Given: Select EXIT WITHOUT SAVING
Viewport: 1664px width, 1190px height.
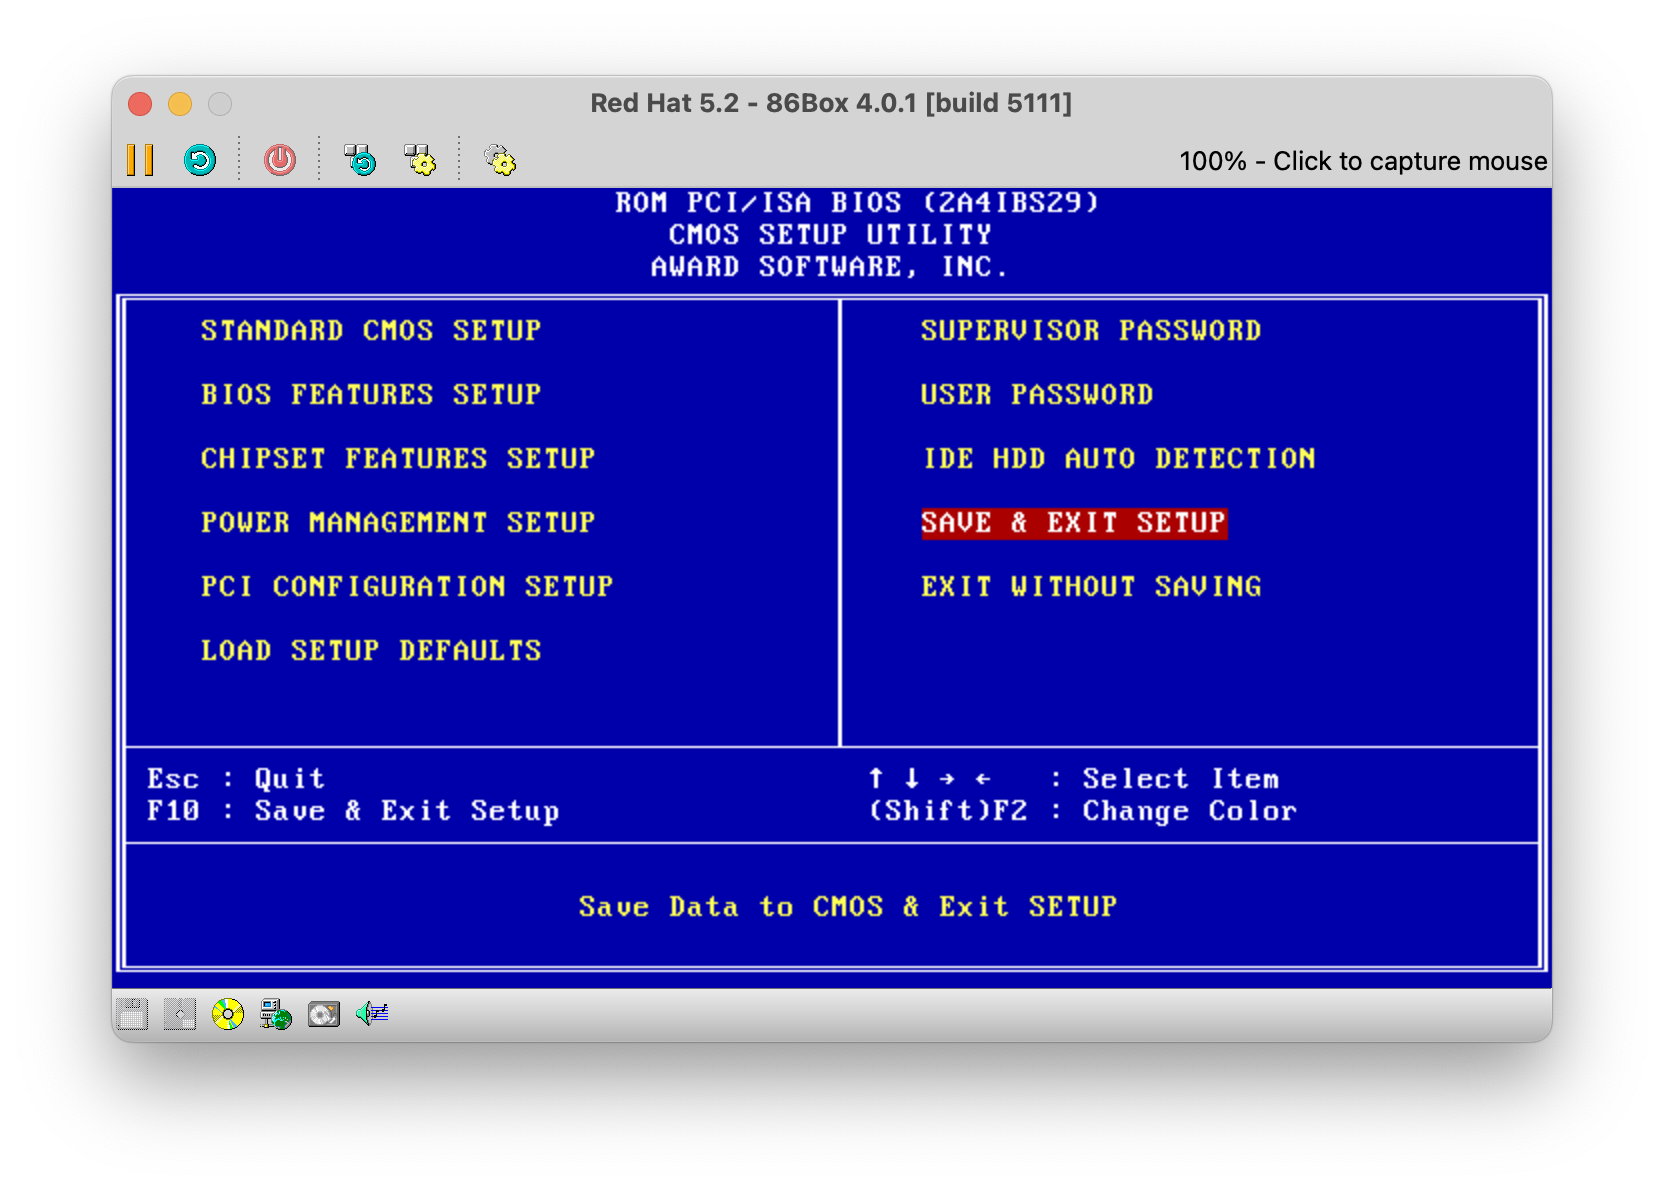Looking at the screenshot, I should [1091, 586].
